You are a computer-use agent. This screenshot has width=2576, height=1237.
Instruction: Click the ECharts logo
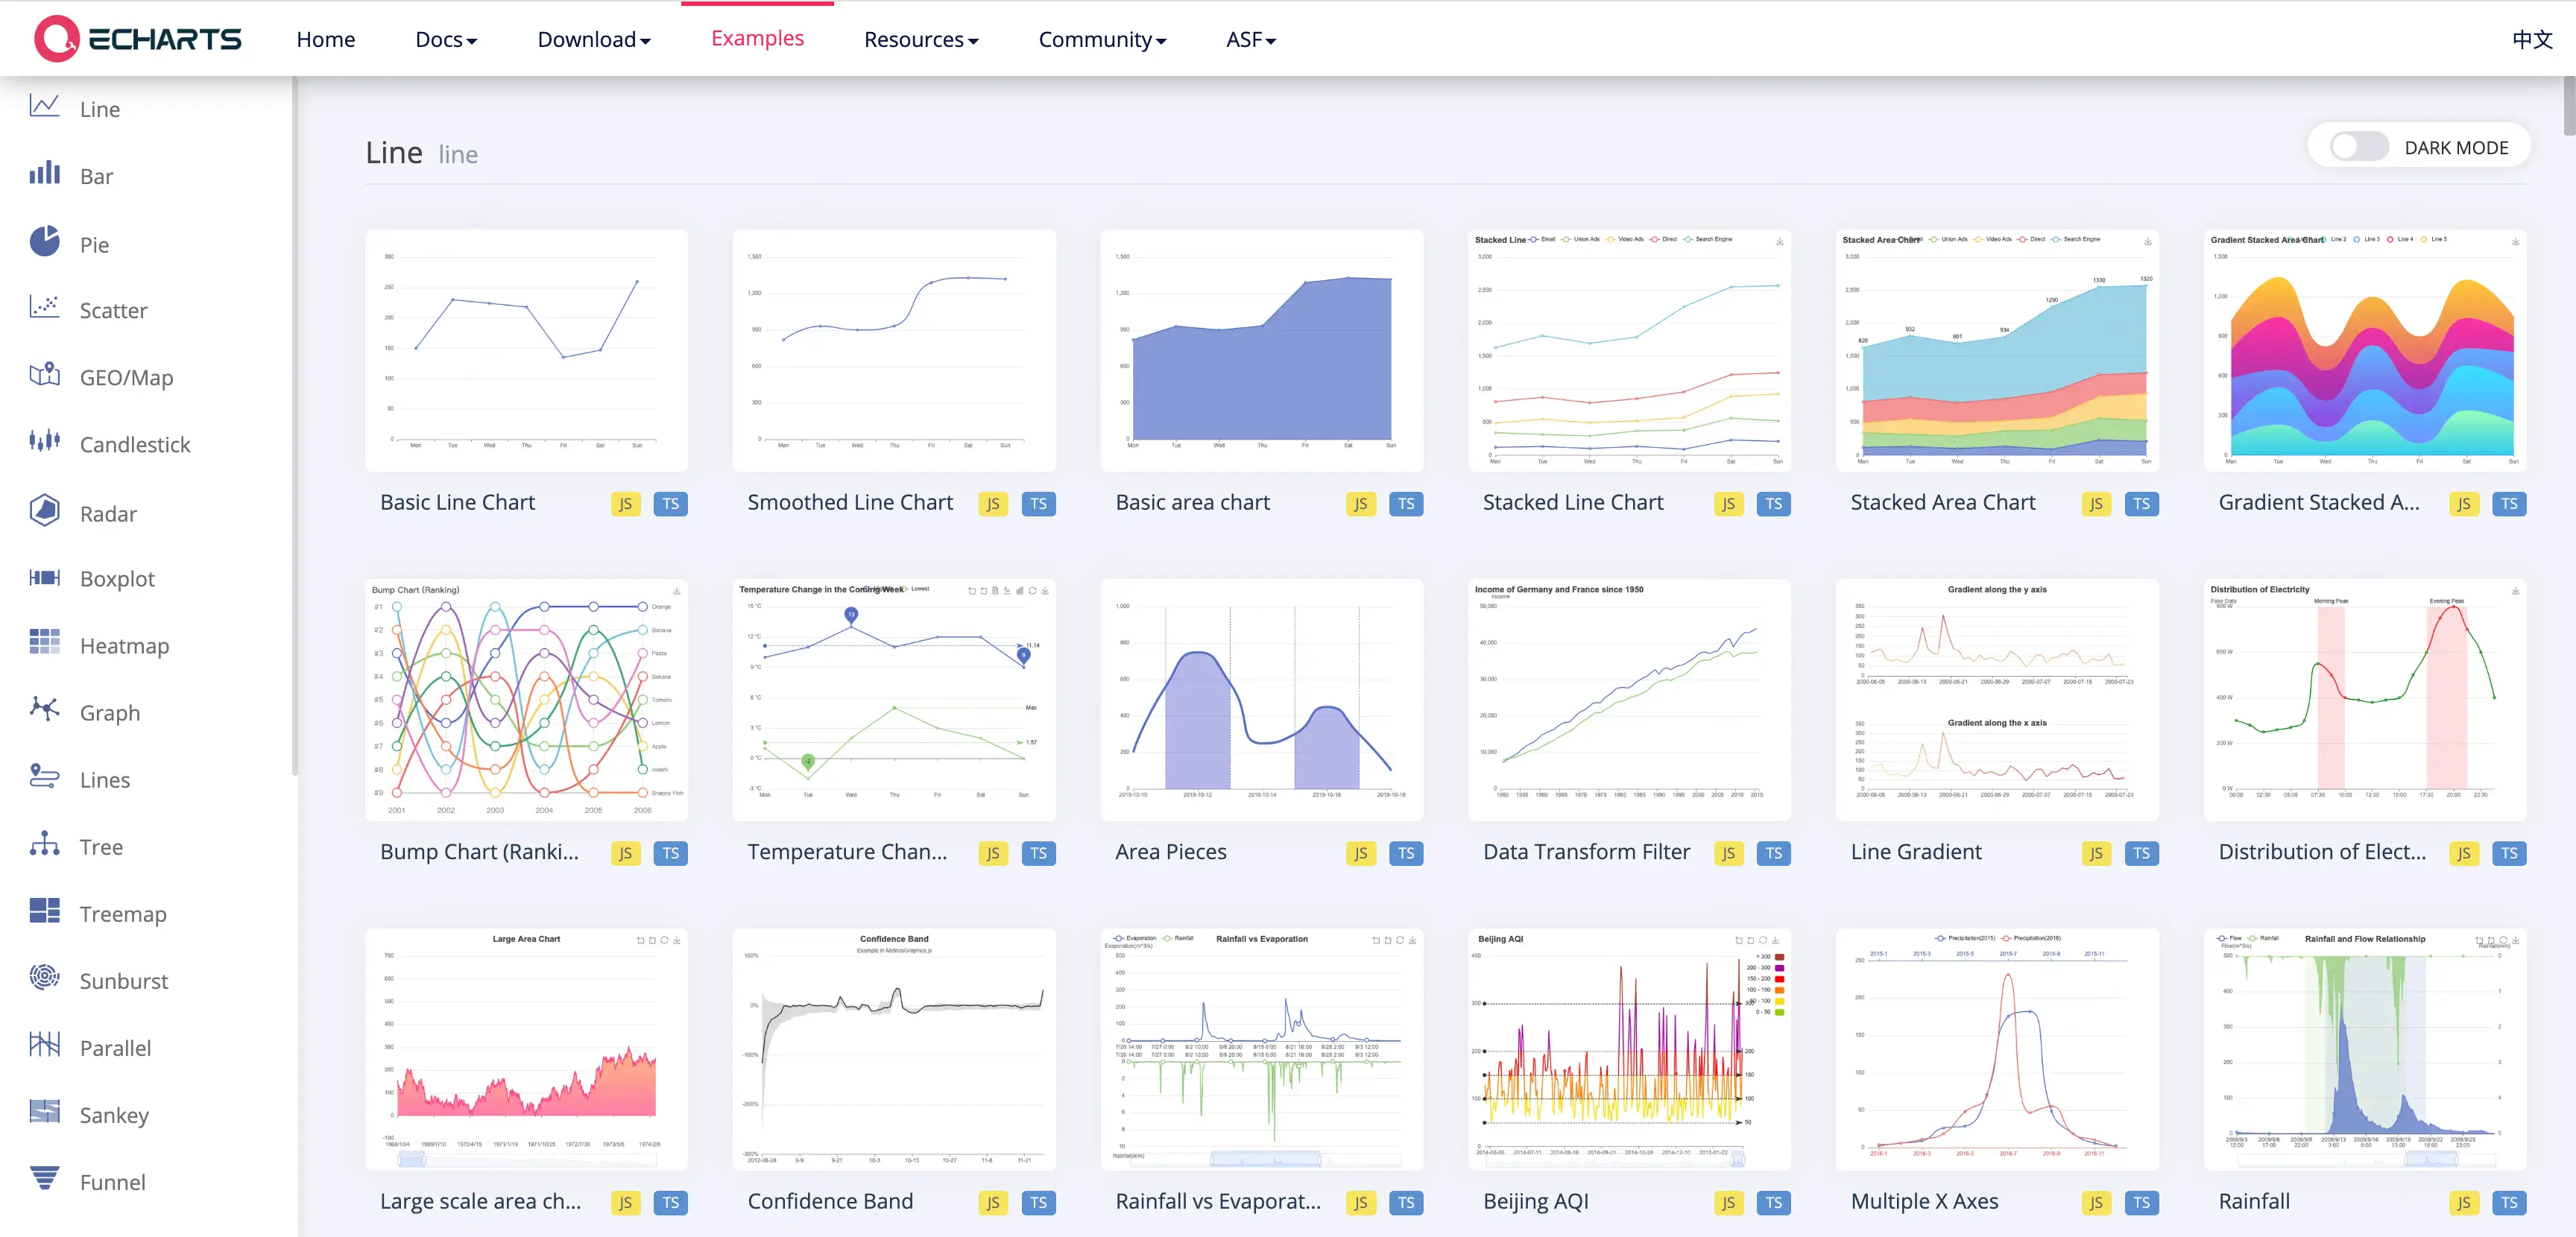(138, 39)
